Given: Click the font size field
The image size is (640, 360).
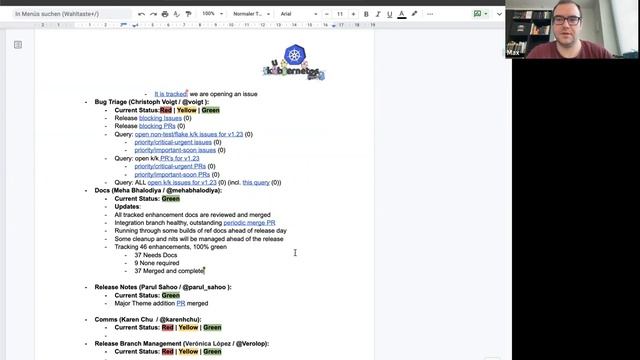Looking at the screenshot, I should pos(340,14).
